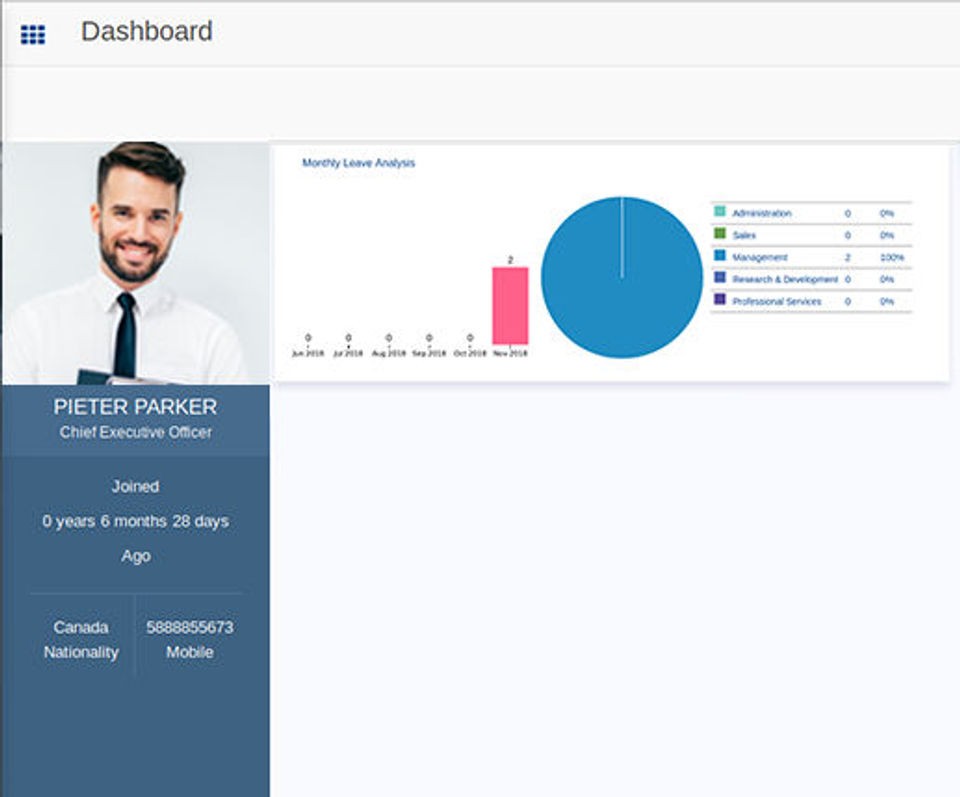This screenshot has width=960, height=797.
Task: Click the Canada nationality field
Action: click(x=81, y=627)
